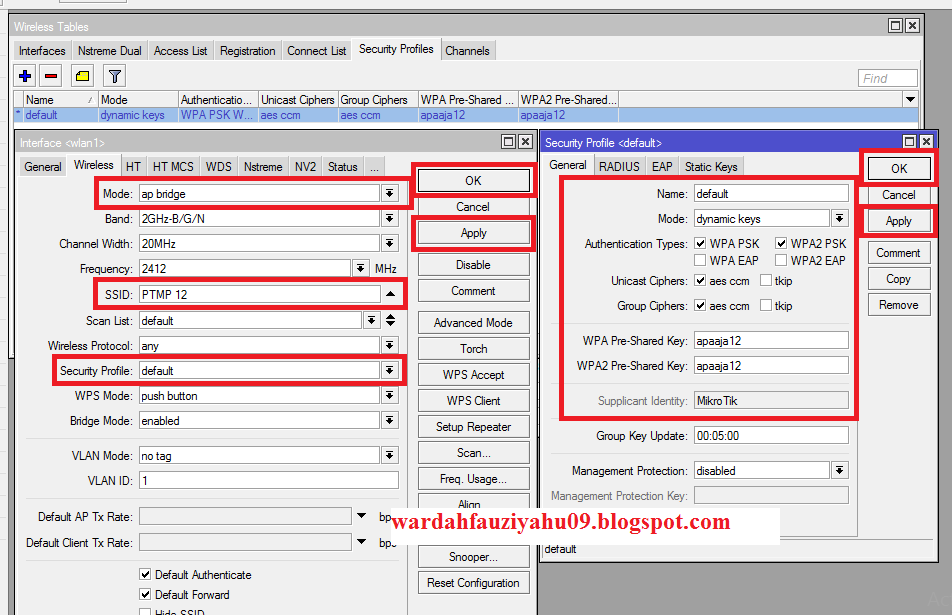The height and width of the screenshot is (615, 952).
Task: Enable the WPA EAP authentication checkbox
Action: (699, 260)
